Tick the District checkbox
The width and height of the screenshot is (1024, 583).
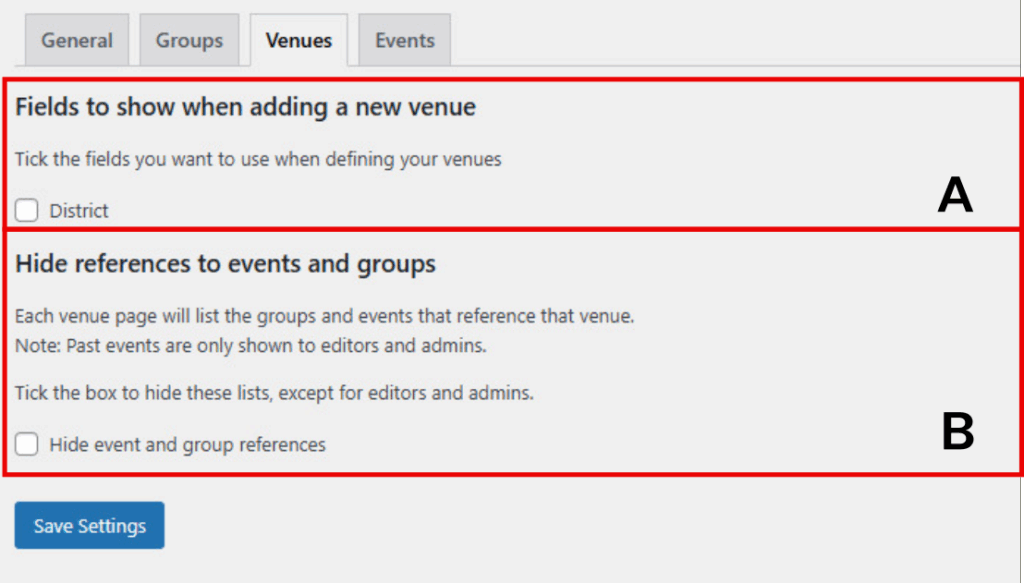pos(27,210)
